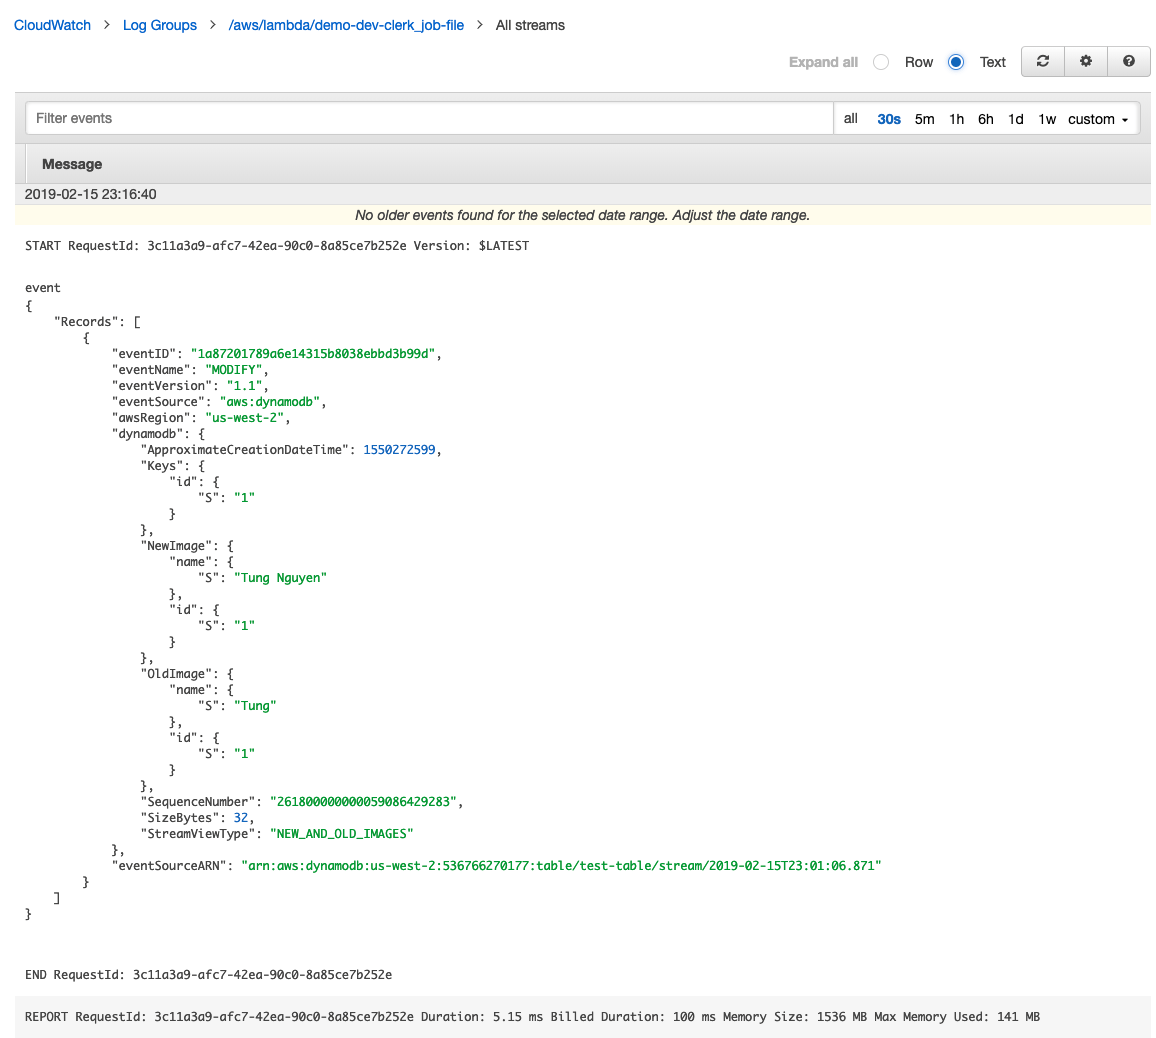1156x1038 pixels.
Task: Focus the Filter events input field
Action: click(429, 118)
